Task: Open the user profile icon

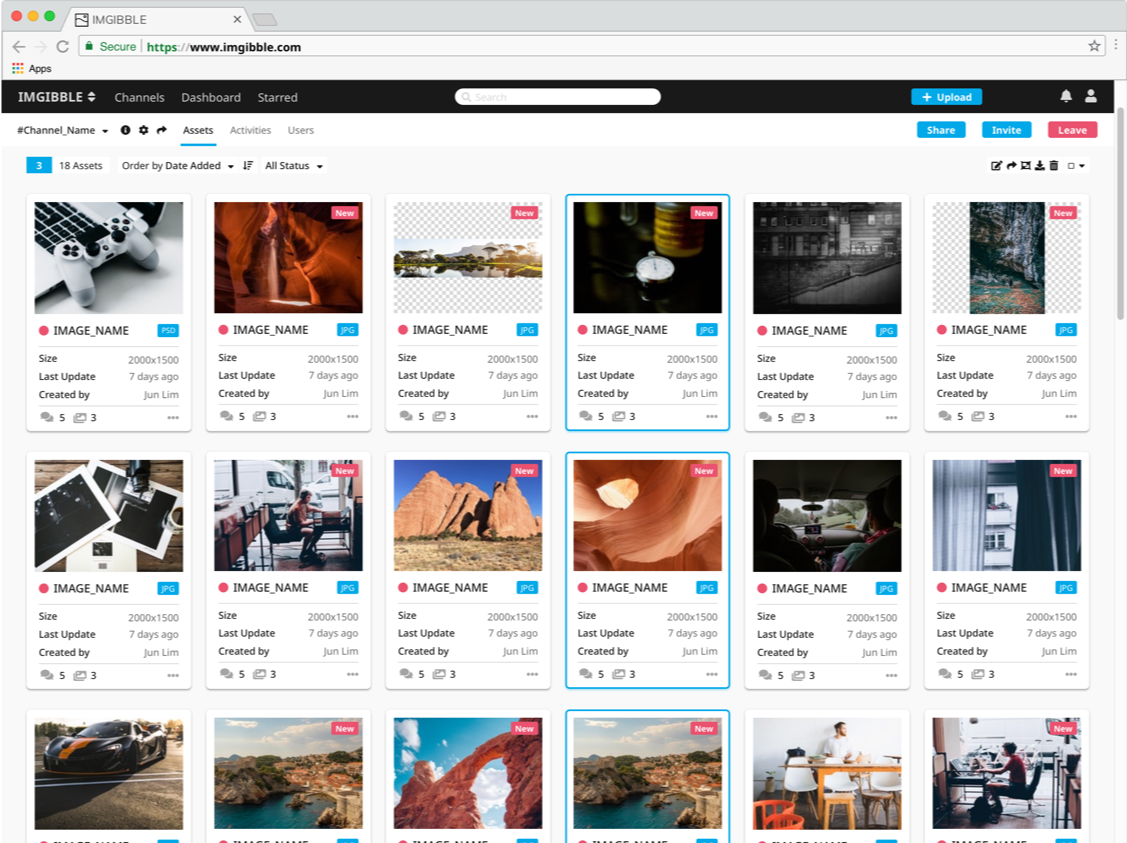Action: 1090,96
